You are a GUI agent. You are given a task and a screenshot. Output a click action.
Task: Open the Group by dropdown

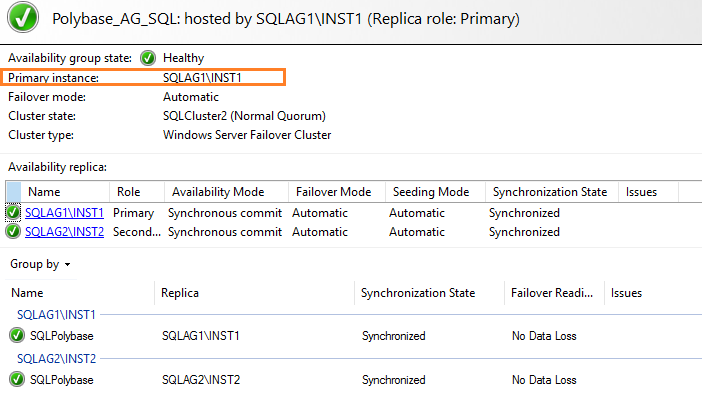point(40,265)
